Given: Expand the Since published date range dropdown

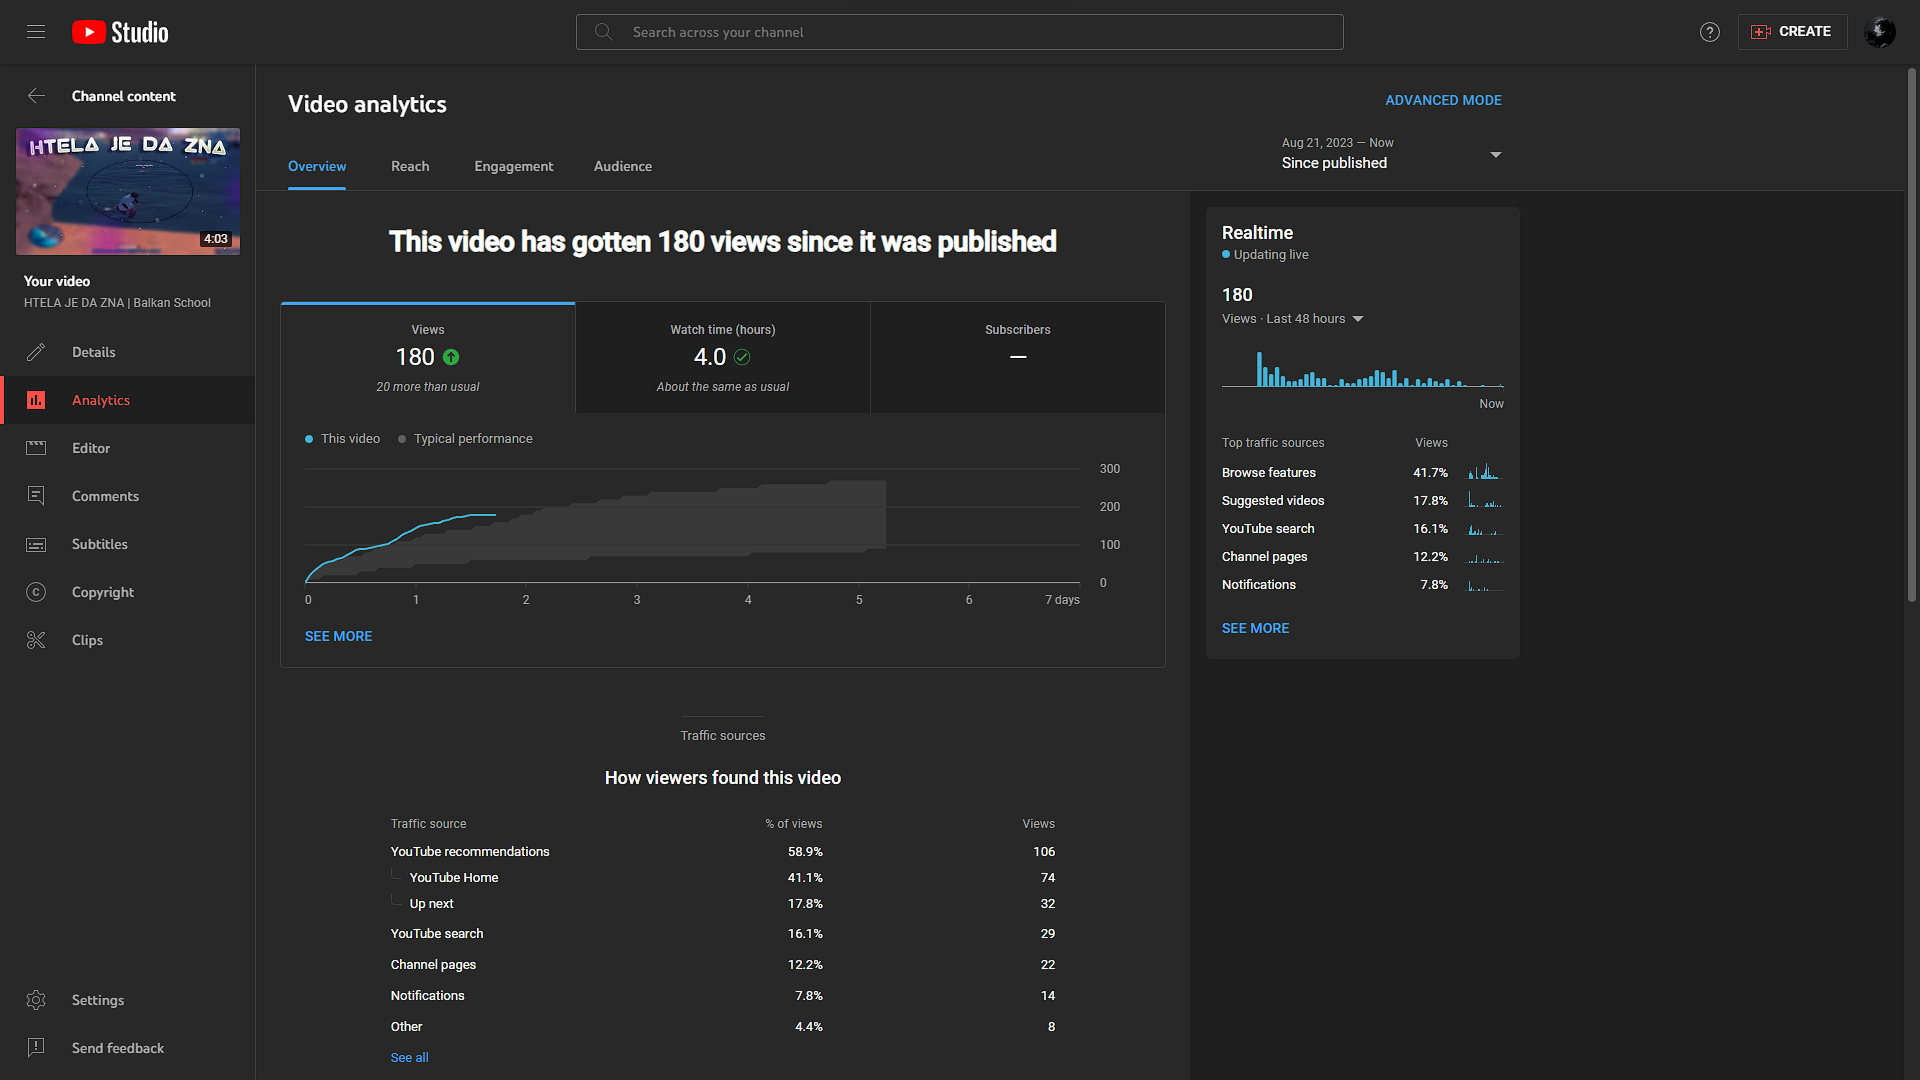Looking at the screenshot, I should 1392,154.
